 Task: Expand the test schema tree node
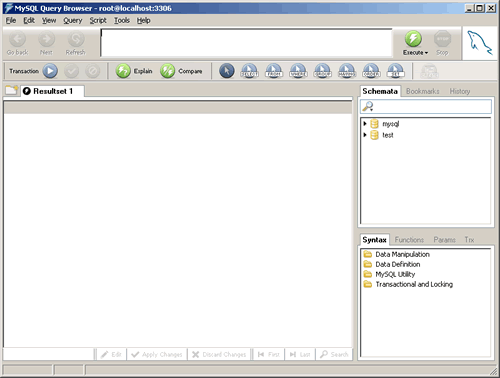point(365,135)
